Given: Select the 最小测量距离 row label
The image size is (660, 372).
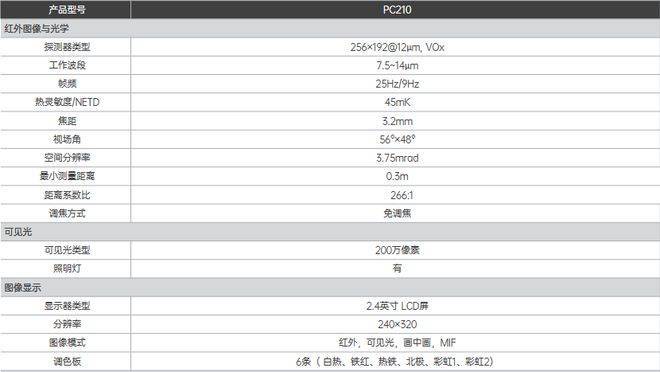Looking at the screenshot, I should pos(67,176).
